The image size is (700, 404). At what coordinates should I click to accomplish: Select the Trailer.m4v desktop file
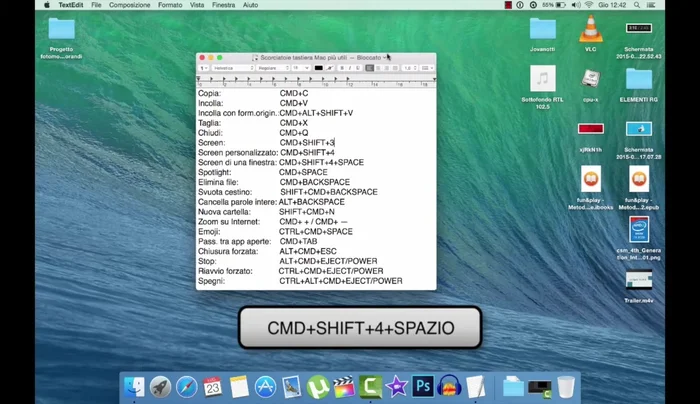click(x=639, y=281)
